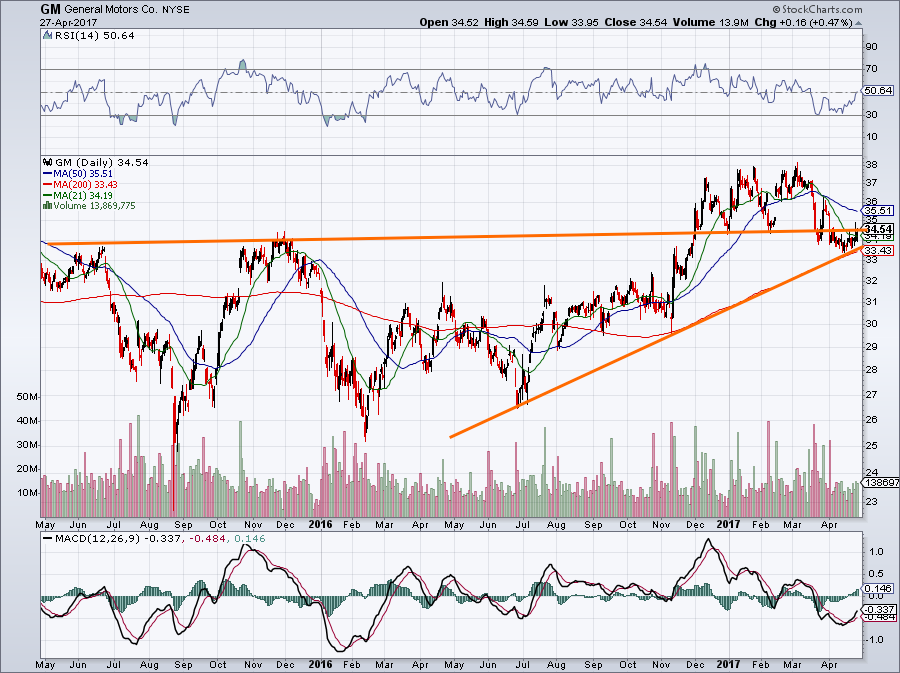Click the bar icon before the Volume legend
900x673 pixels.
48,205
